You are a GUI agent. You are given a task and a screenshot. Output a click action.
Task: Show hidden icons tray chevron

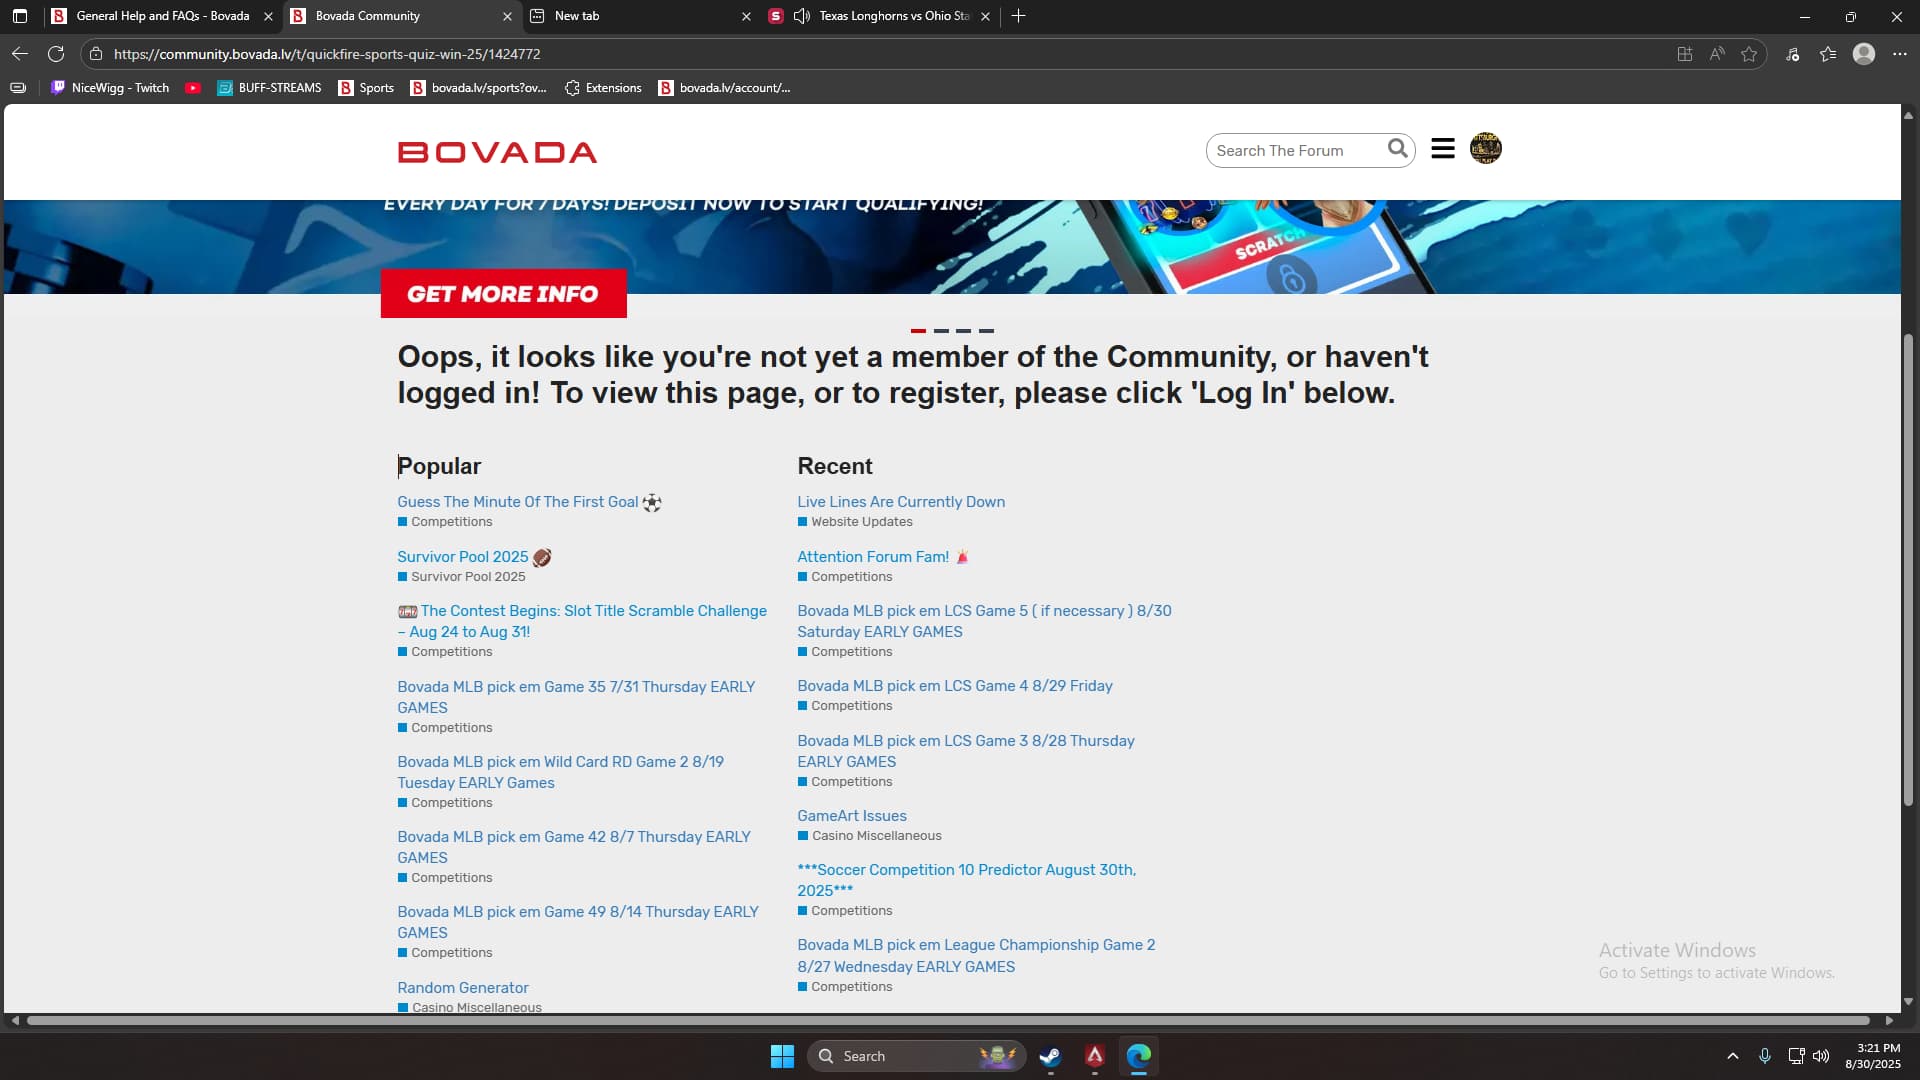click(1732, 1056)
